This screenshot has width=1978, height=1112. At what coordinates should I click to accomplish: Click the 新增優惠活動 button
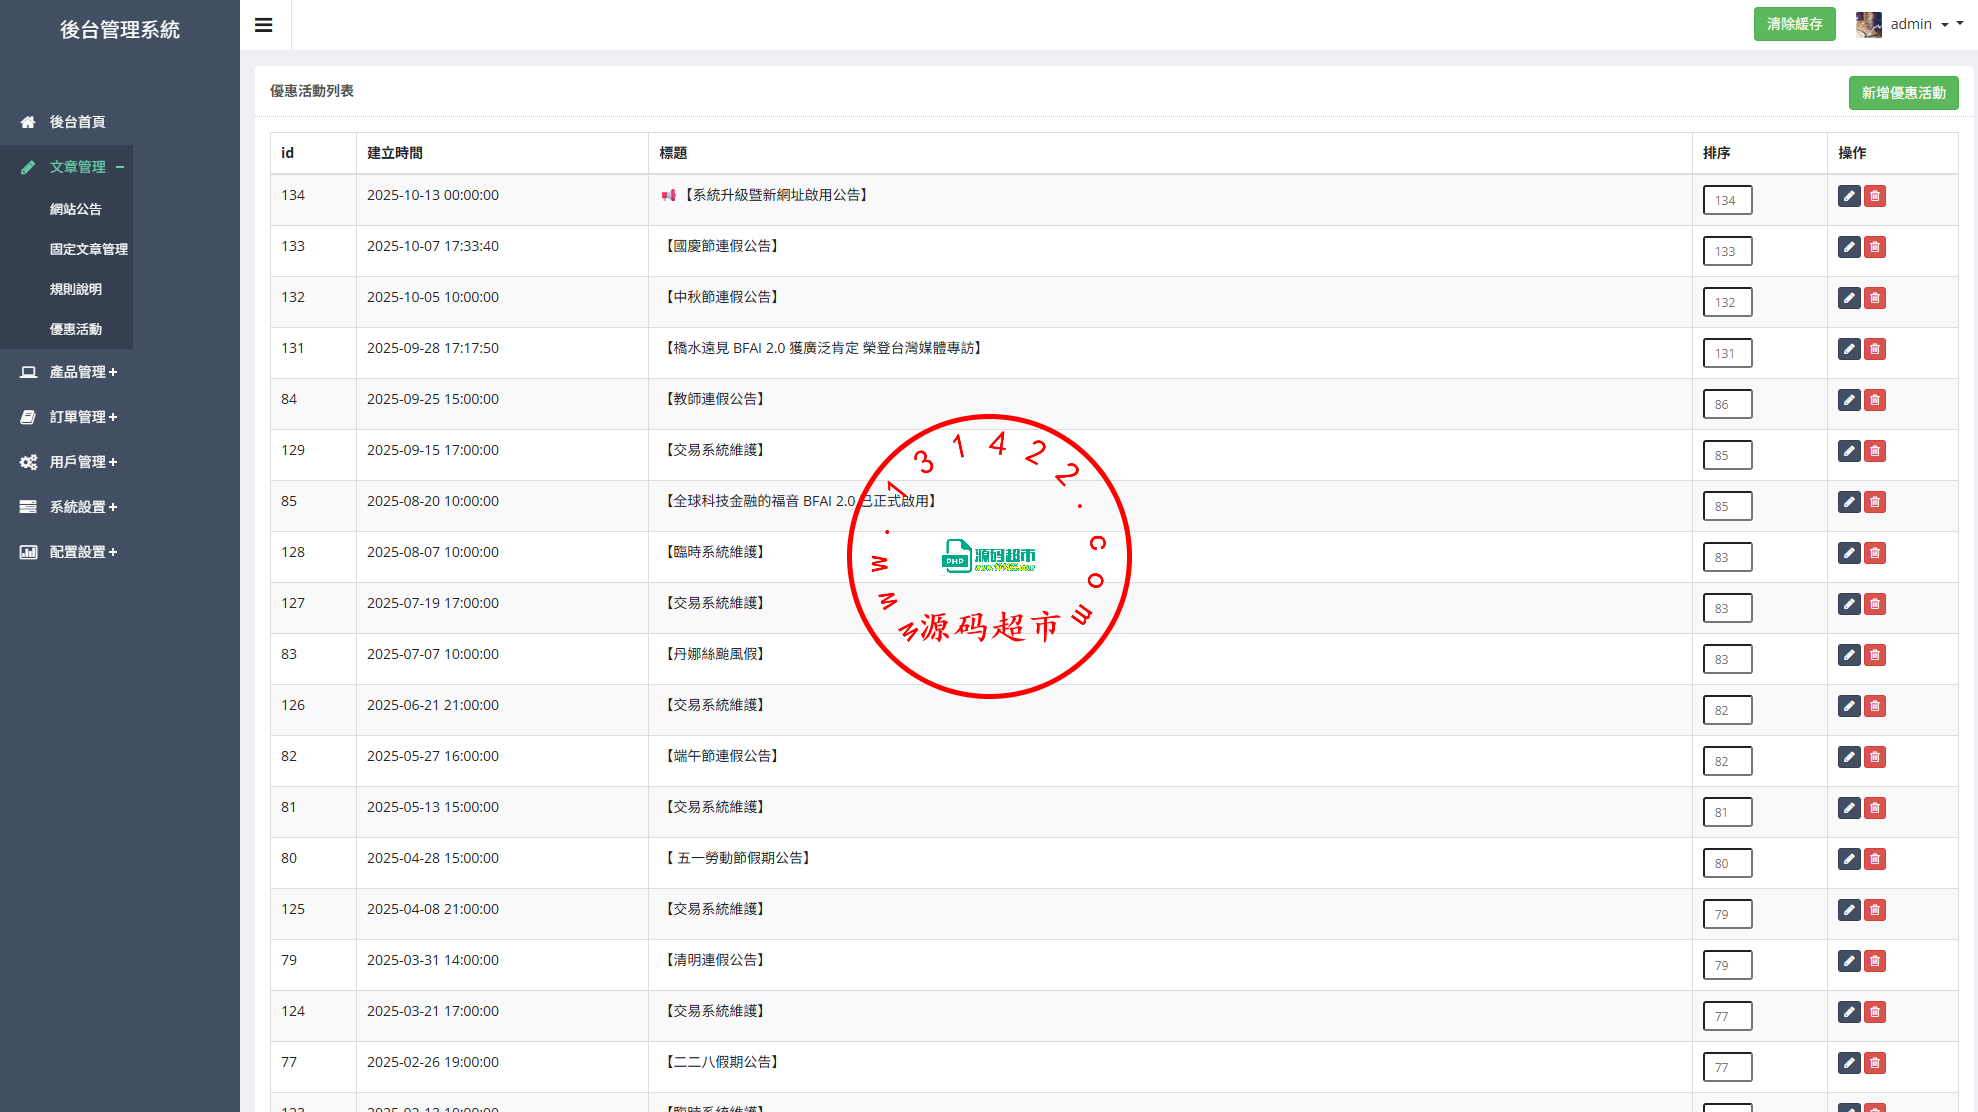1903,93
